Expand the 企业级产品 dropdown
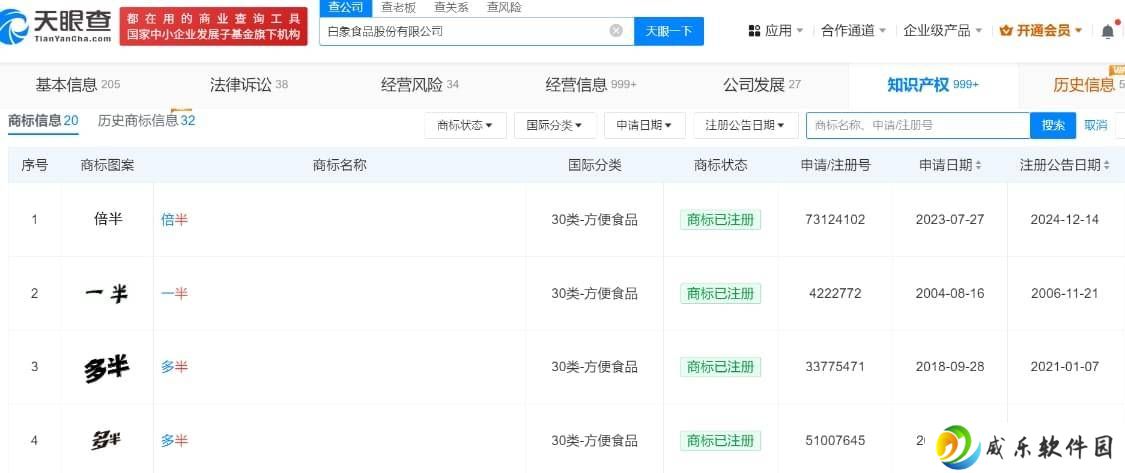Image resolution: width=1125 pixels, height=473 pixels. coord(943,31)
